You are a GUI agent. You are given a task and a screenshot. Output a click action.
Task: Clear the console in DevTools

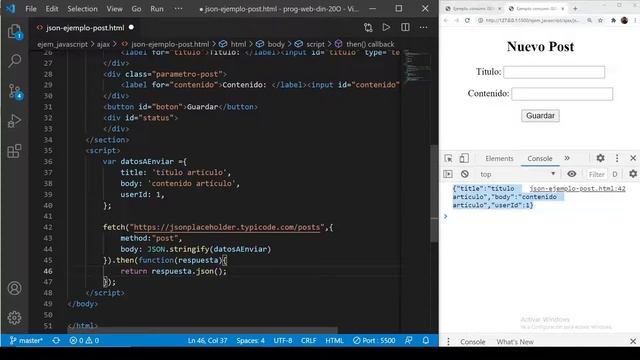coord(464,174)
